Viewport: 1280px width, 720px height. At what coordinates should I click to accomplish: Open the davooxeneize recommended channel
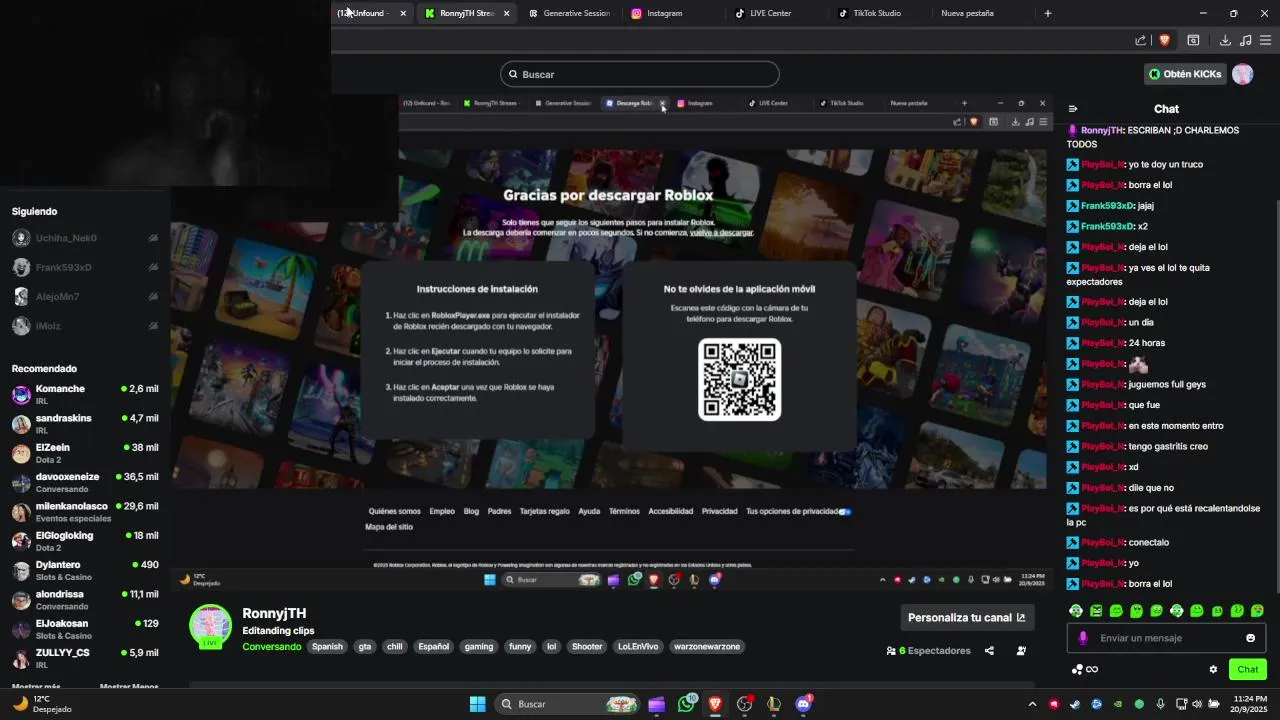pos(85,482)
